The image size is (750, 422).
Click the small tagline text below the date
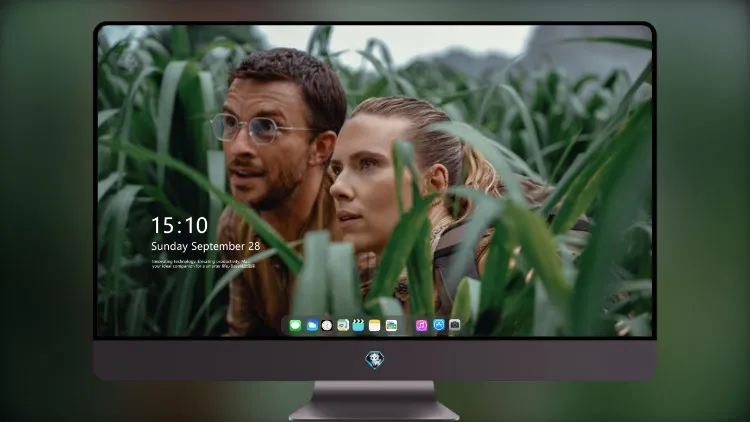(x=204, y=264)
